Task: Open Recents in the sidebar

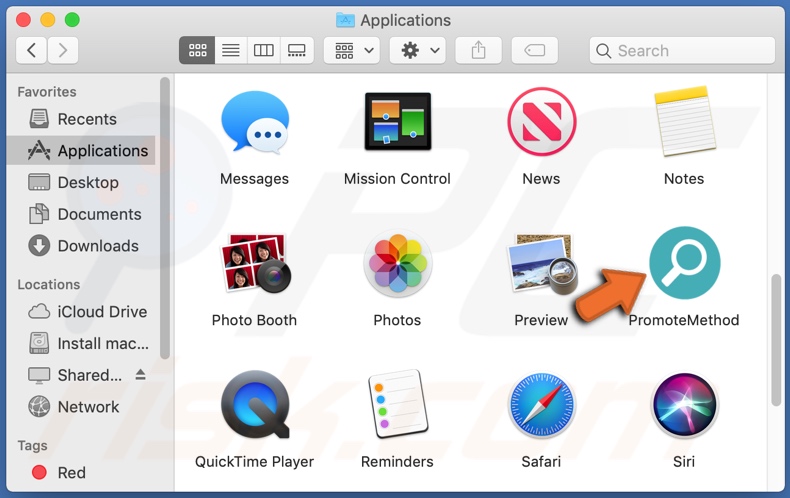Action: 81,119
